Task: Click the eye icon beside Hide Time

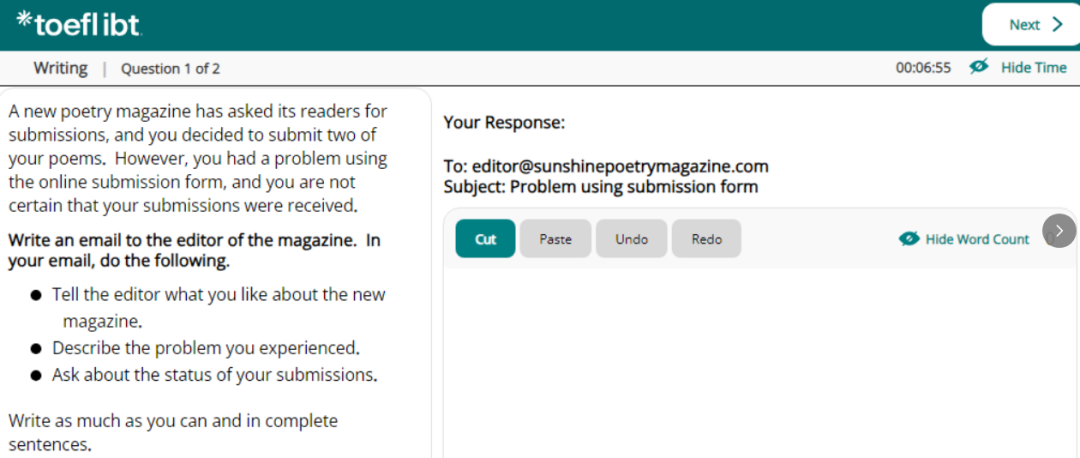Action: (x=979, y=67)
